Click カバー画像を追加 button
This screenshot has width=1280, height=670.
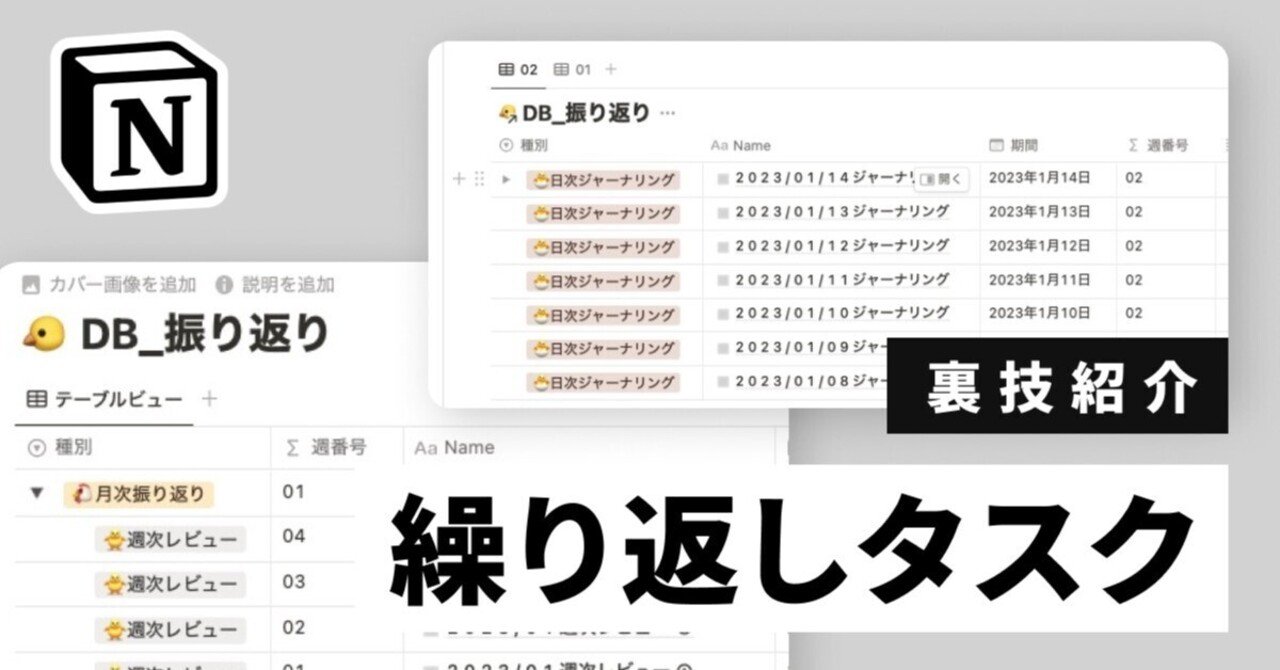tap(109, 285)
